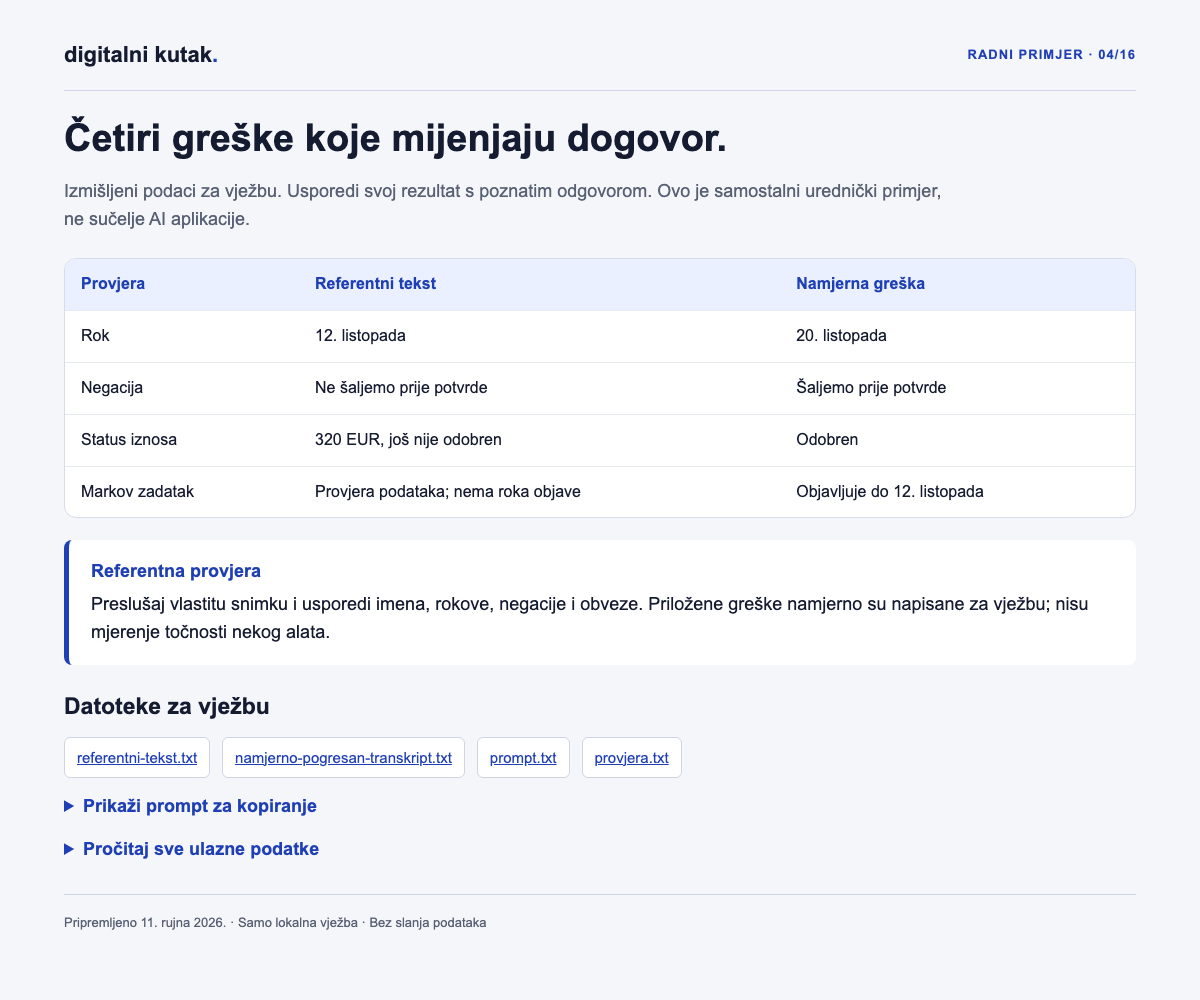Expand 'Pročitaj sve ulazne podatke' section
The image size is (1200, 1000).
(x=191, y=849)
